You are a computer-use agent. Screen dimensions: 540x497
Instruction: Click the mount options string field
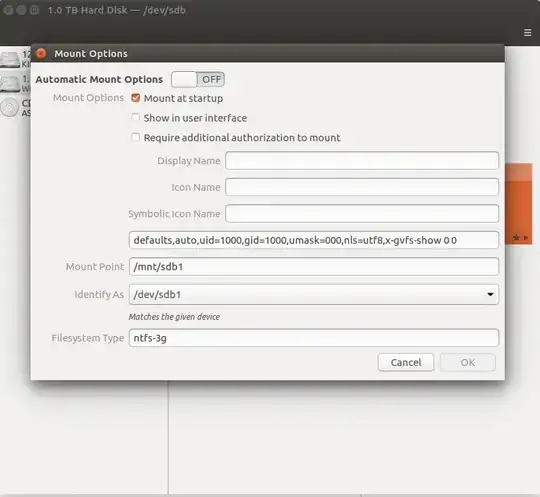coord(314,240)
